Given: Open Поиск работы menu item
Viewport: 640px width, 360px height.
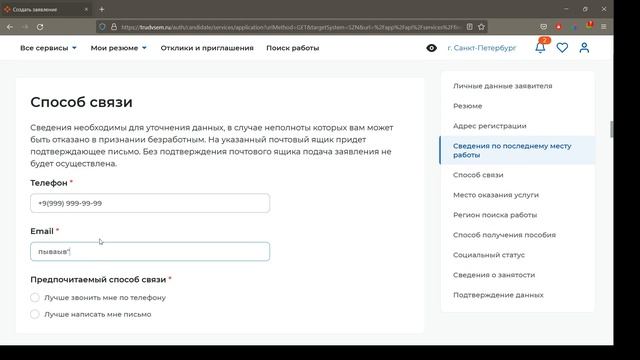Looking at the screenshot, I should 293,48.
